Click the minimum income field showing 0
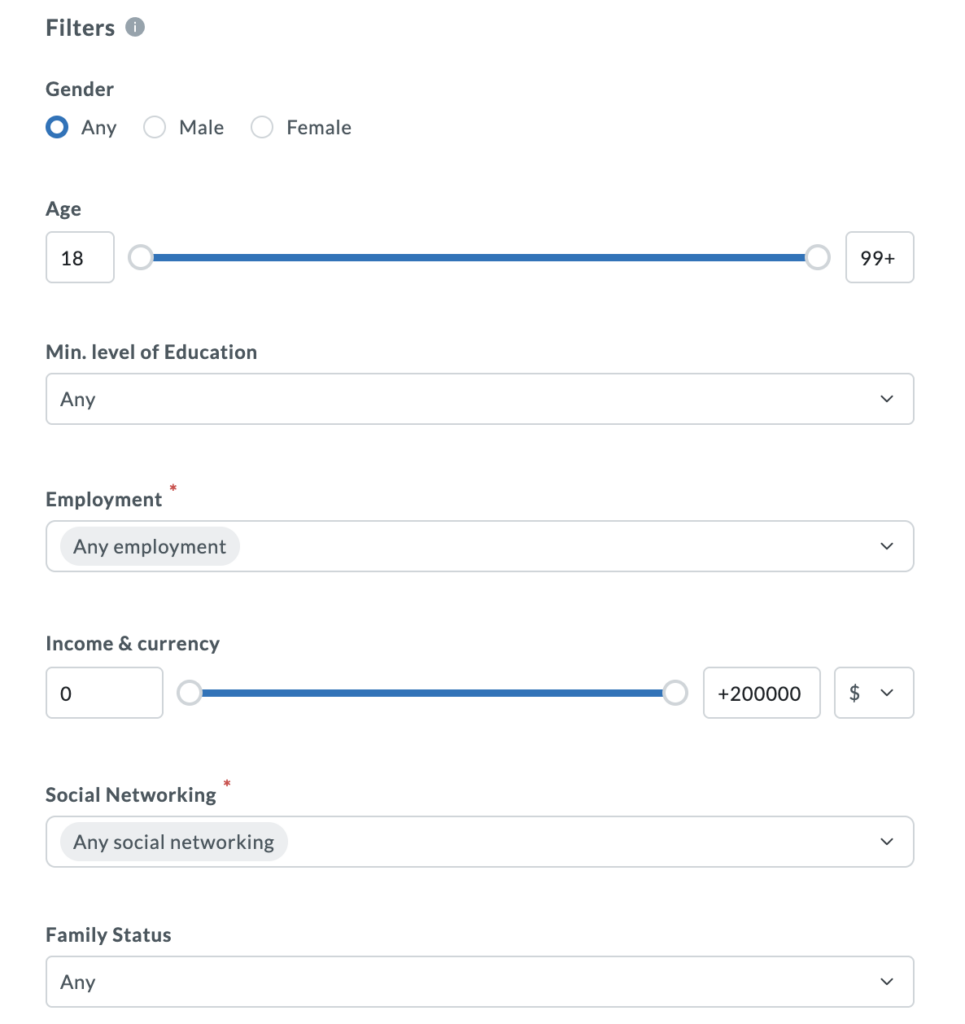Screen dimensions: 965x1024 click(x=104, y=693)
